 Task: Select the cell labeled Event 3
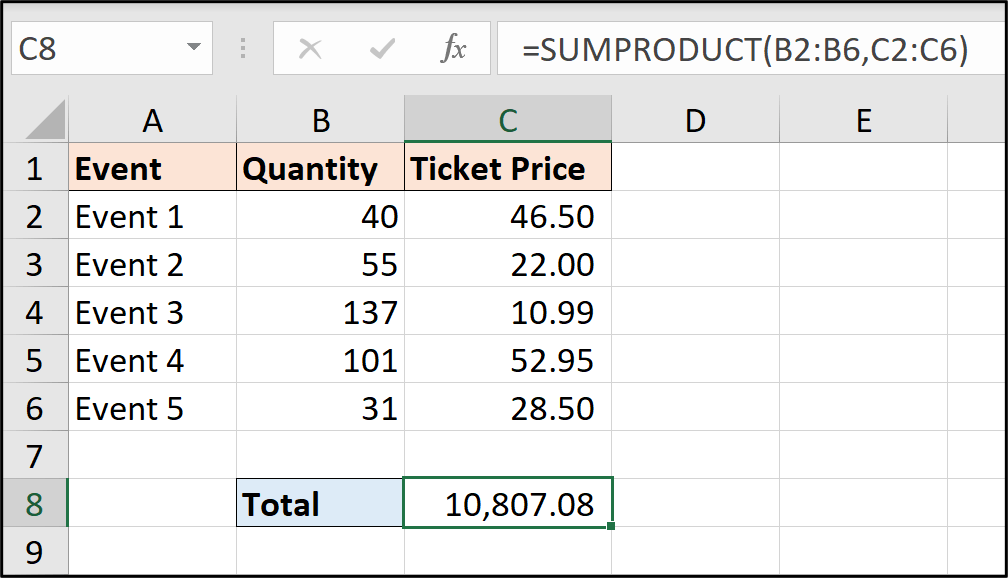coord(152,312)
